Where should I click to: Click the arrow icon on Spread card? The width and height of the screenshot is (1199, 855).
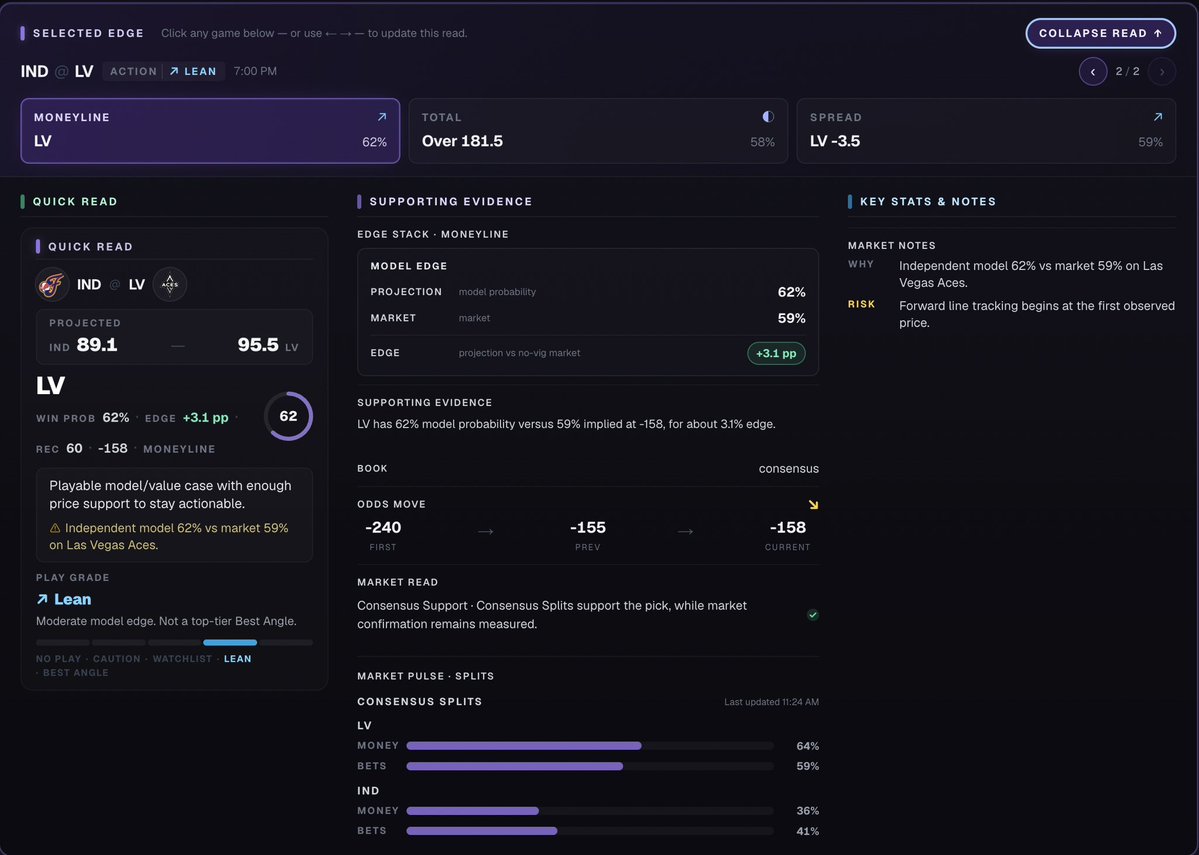pyautogui.click(x=1158, y=117)
